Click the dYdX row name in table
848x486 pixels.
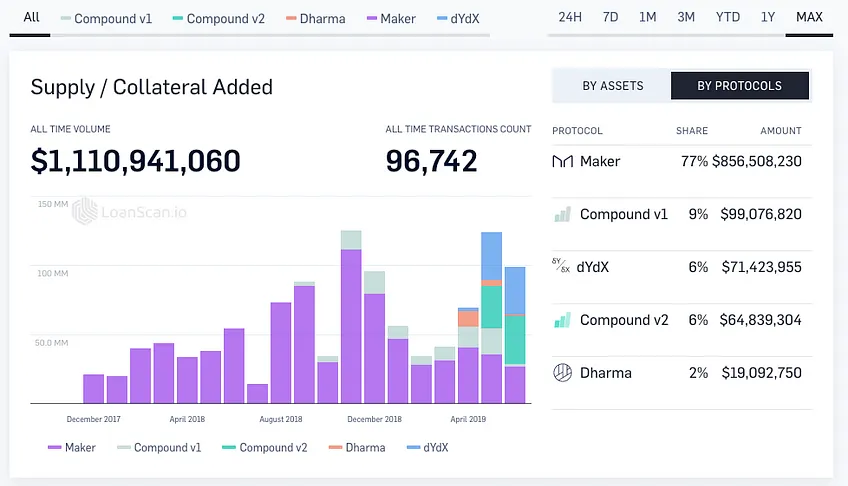(593, 267)
